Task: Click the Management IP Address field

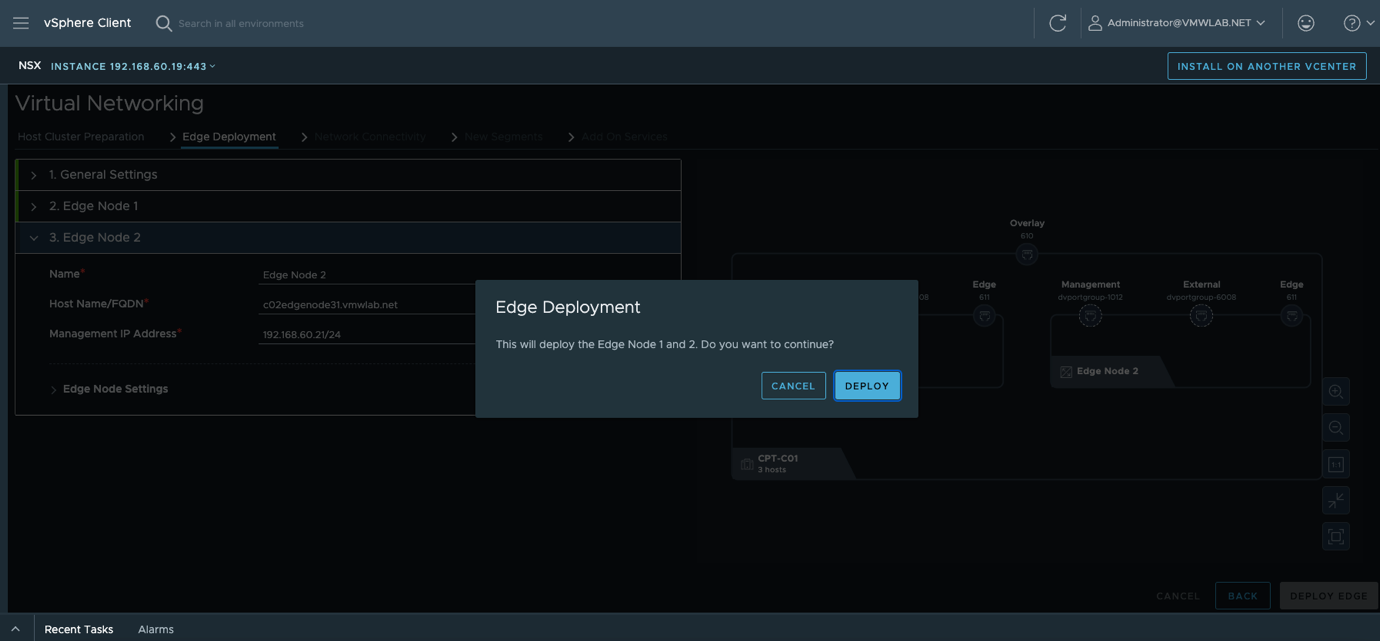Action: pyautogui.click(x=367, y=334)
